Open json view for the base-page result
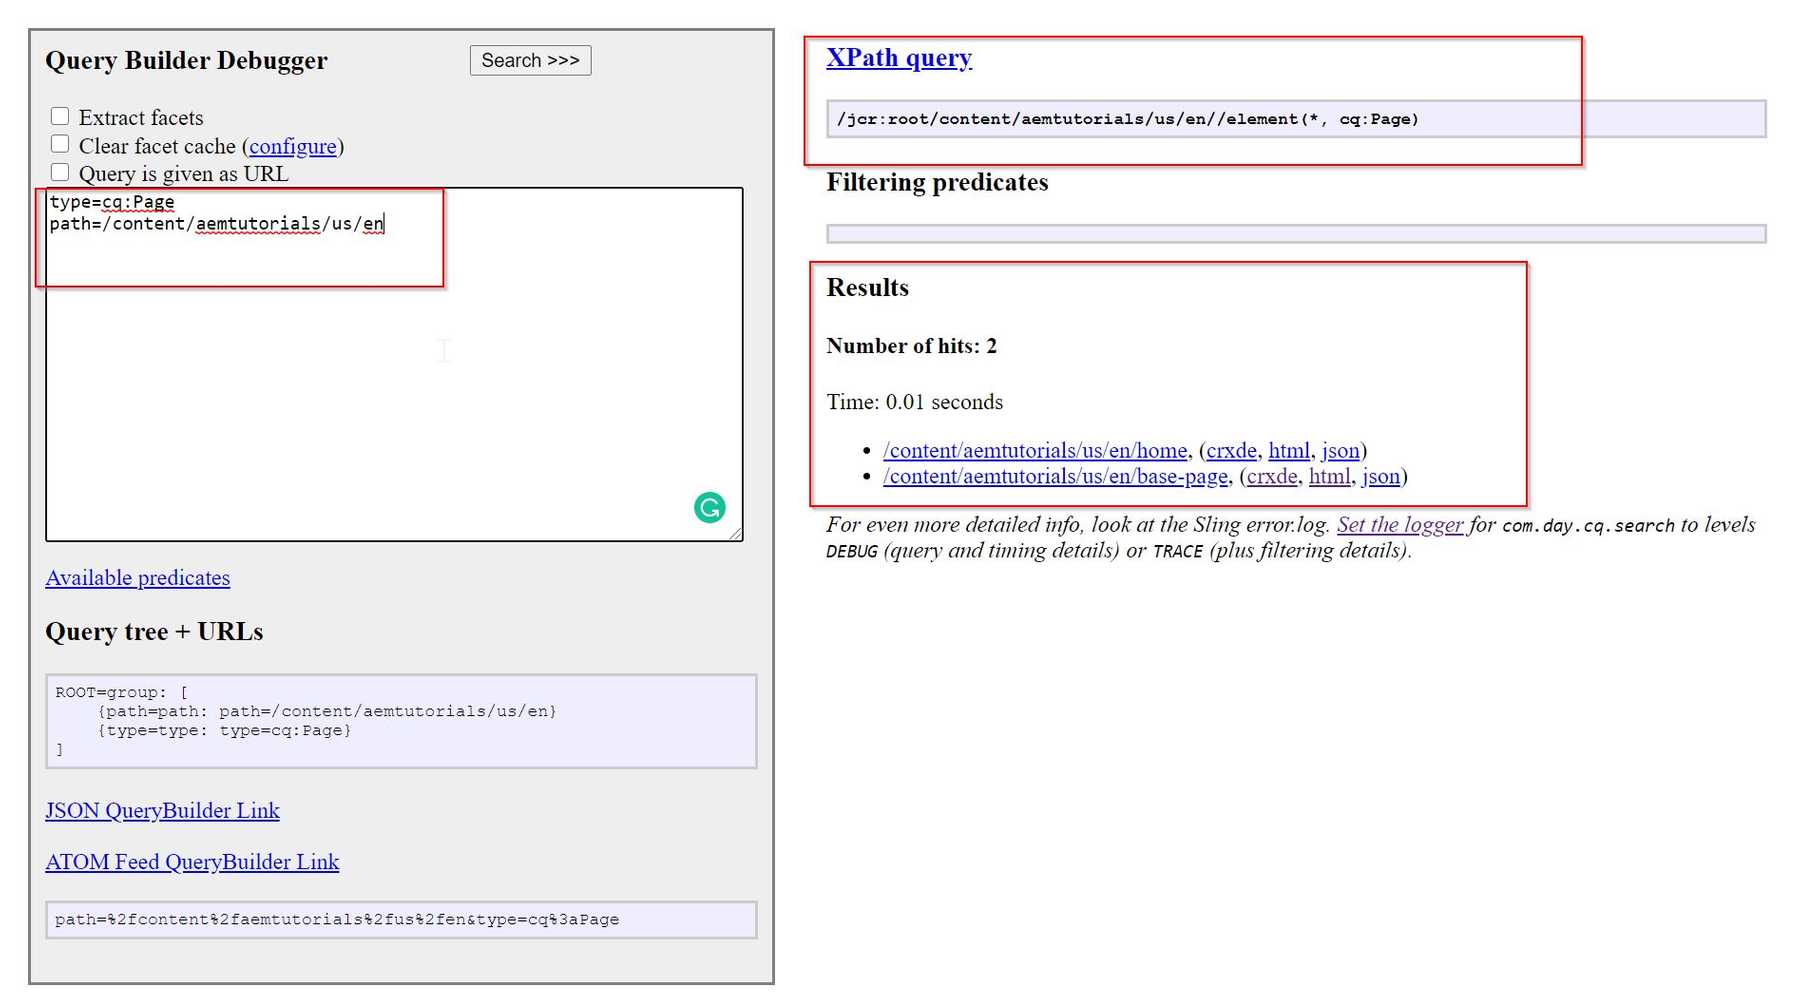Screen dimensions: 1800x998 click(x=1380, y=476)
